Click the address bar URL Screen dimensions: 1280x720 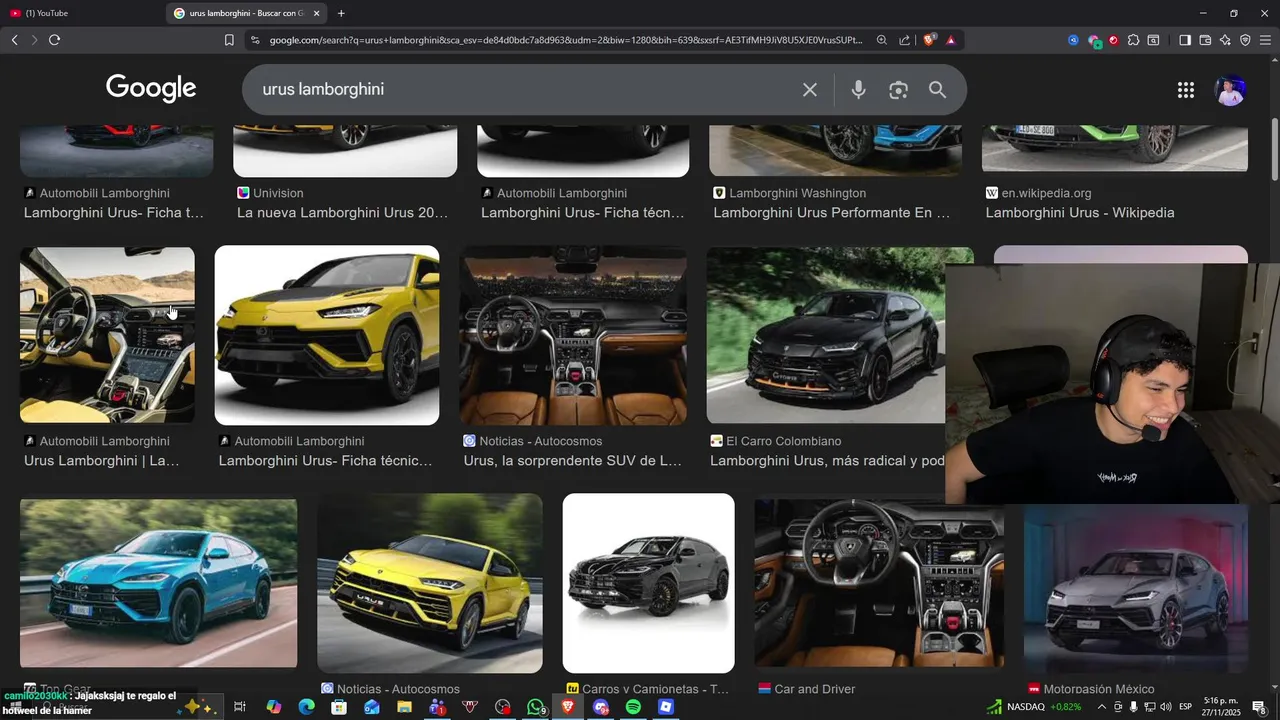tap(565, 40)
